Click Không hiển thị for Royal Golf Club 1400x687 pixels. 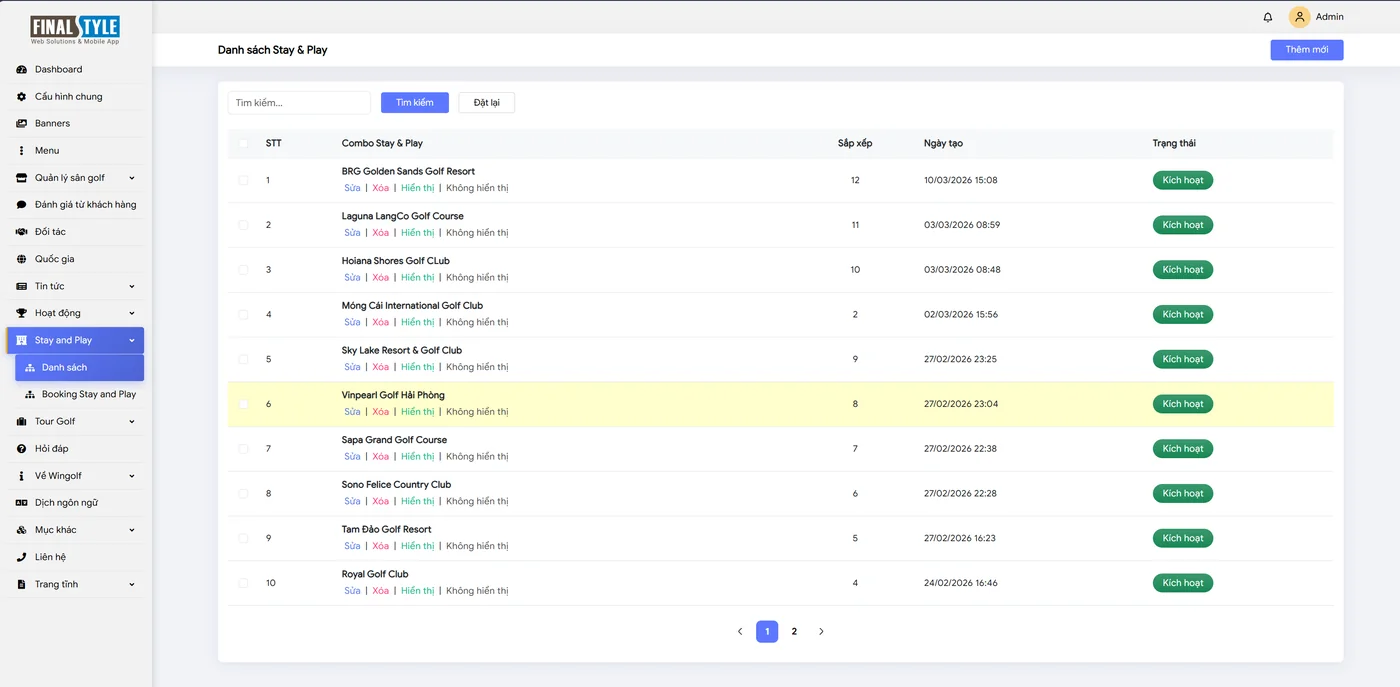[x=477, y=591]
